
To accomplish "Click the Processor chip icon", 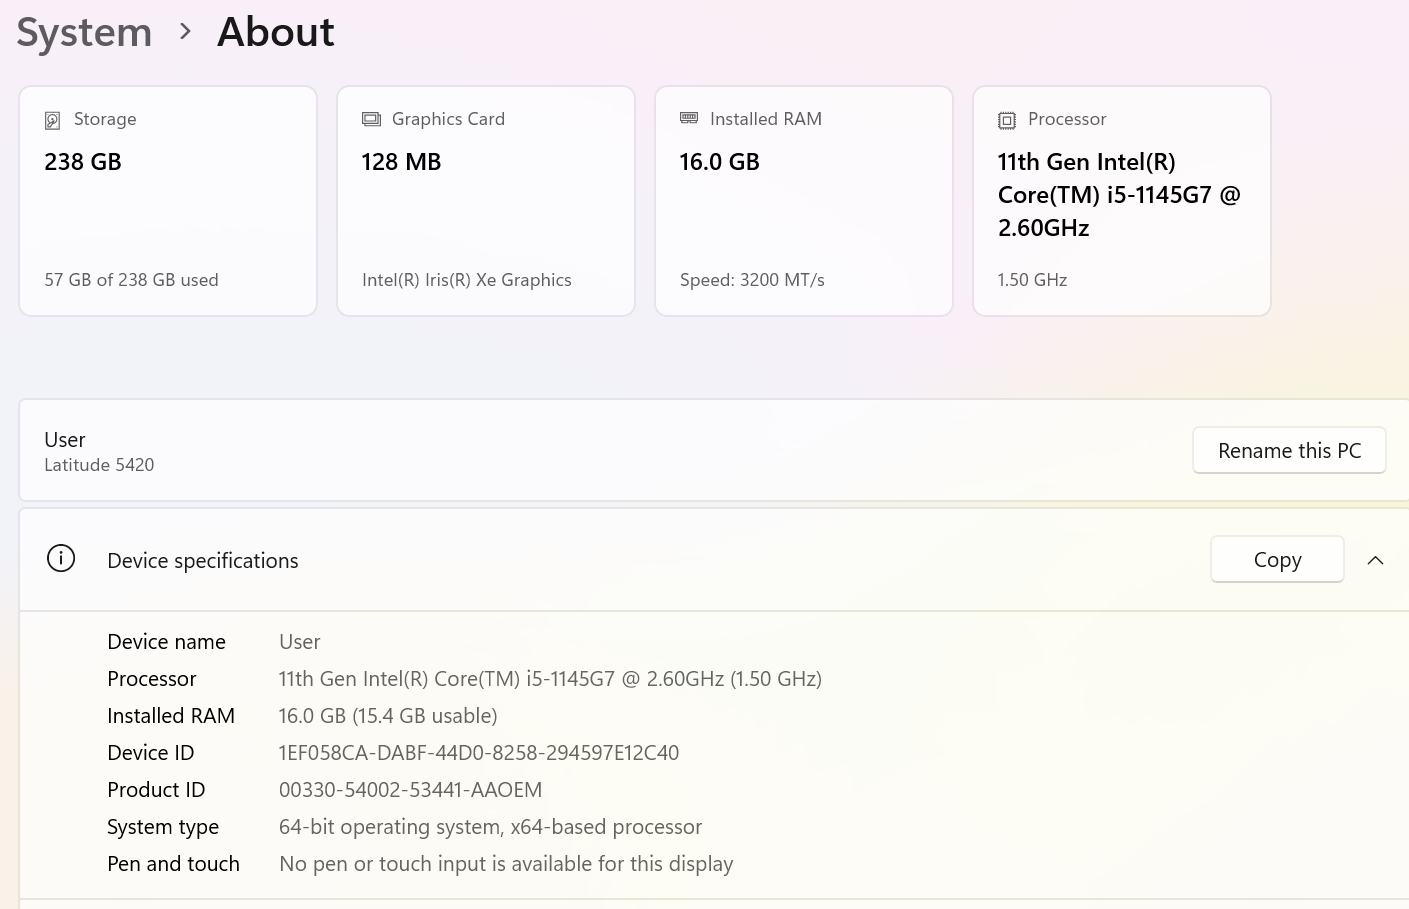I will [1007, 120].
